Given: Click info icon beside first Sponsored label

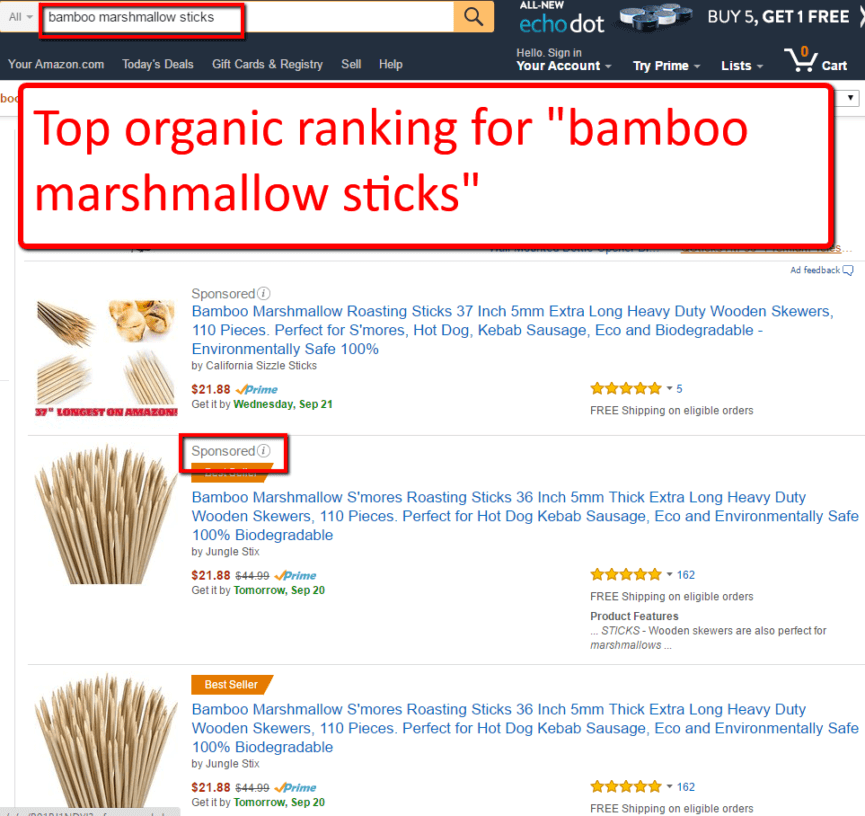Looking at the screenshot, I should click(264, 294).
